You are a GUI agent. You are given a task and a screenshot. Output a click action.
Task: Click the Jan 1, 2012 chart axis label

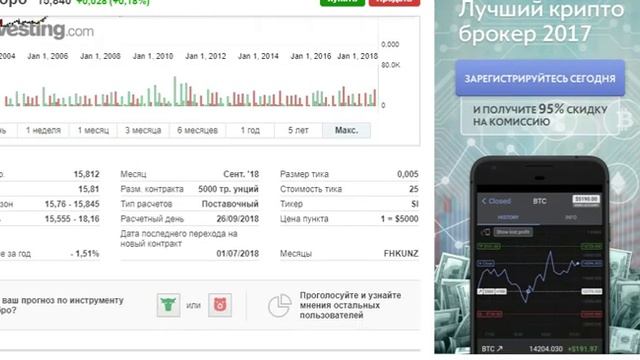[205, 56]
